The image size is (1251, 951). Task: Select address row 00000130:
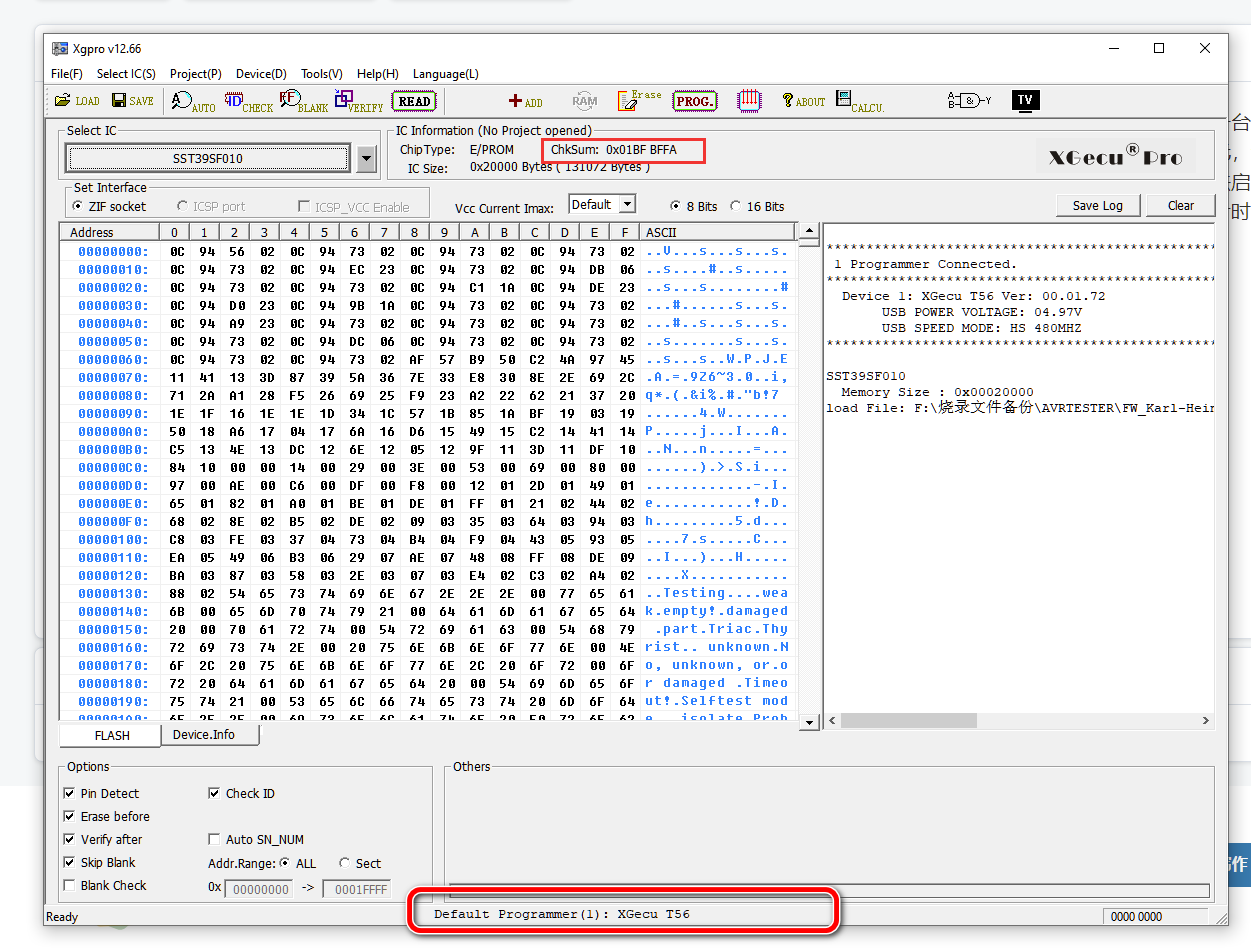point(113,593)
